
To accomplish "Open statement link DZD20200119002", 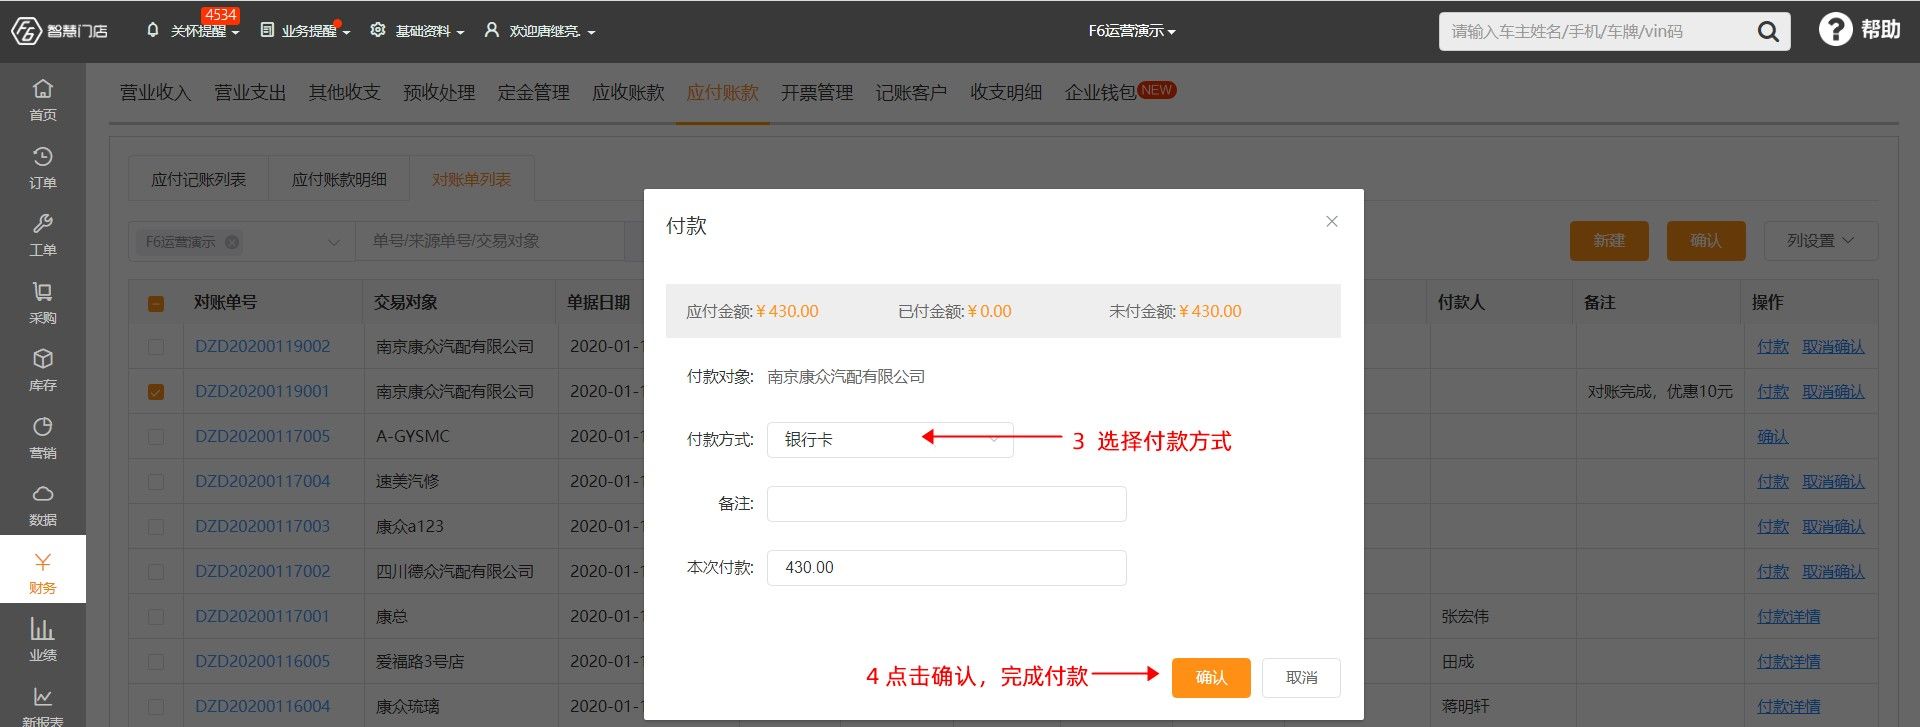I will [262, 347].
